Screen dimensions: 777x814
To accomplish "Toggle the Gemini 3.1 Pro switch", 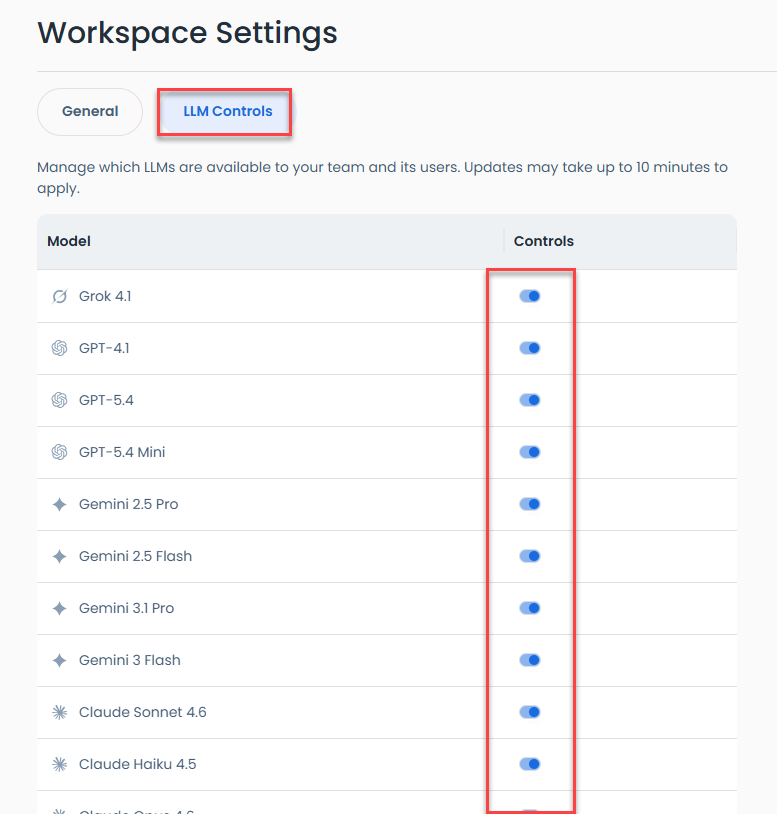I will click(530, 607).
